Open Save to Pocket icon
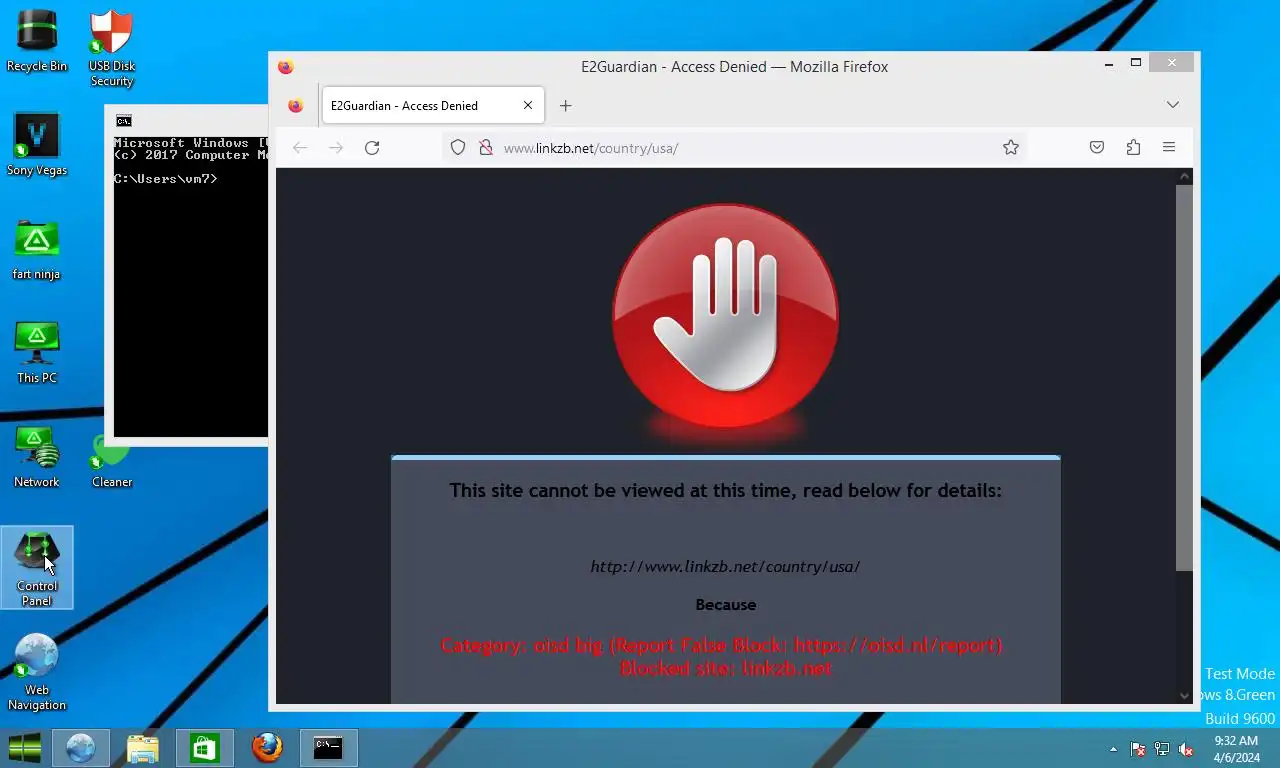The image size is (1280, 768). 1097,148
